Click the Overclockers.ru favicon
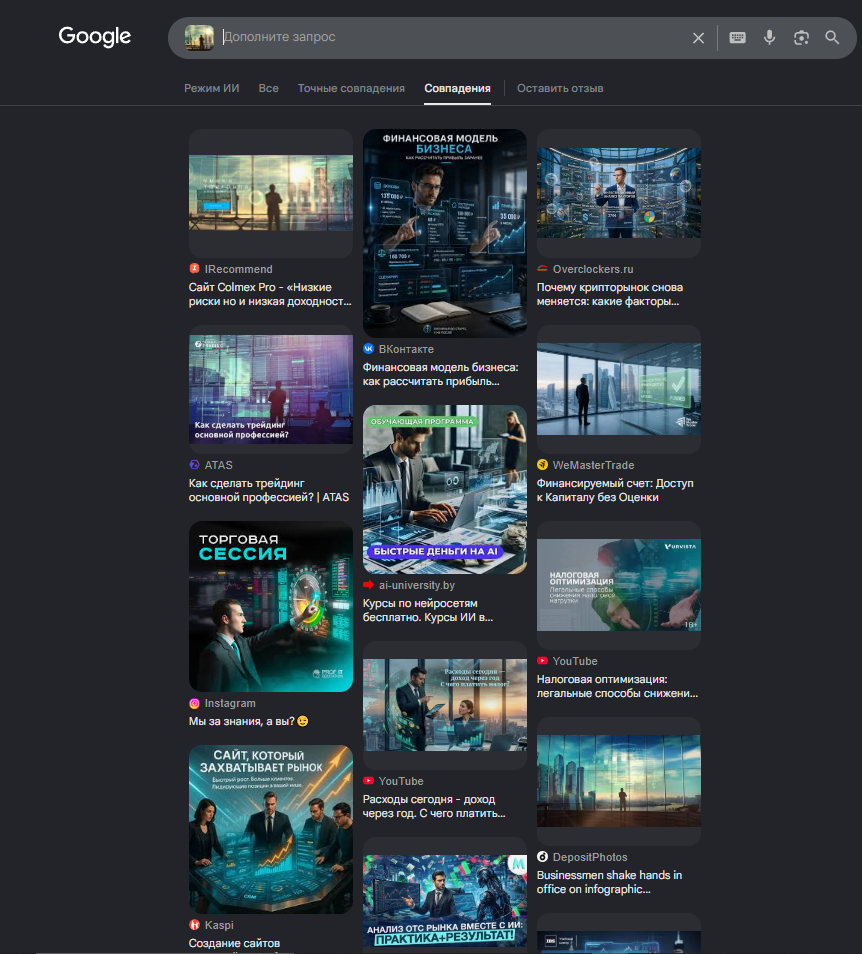The height and width of the screenshot is (954, 862). click(x=543, y=268)
